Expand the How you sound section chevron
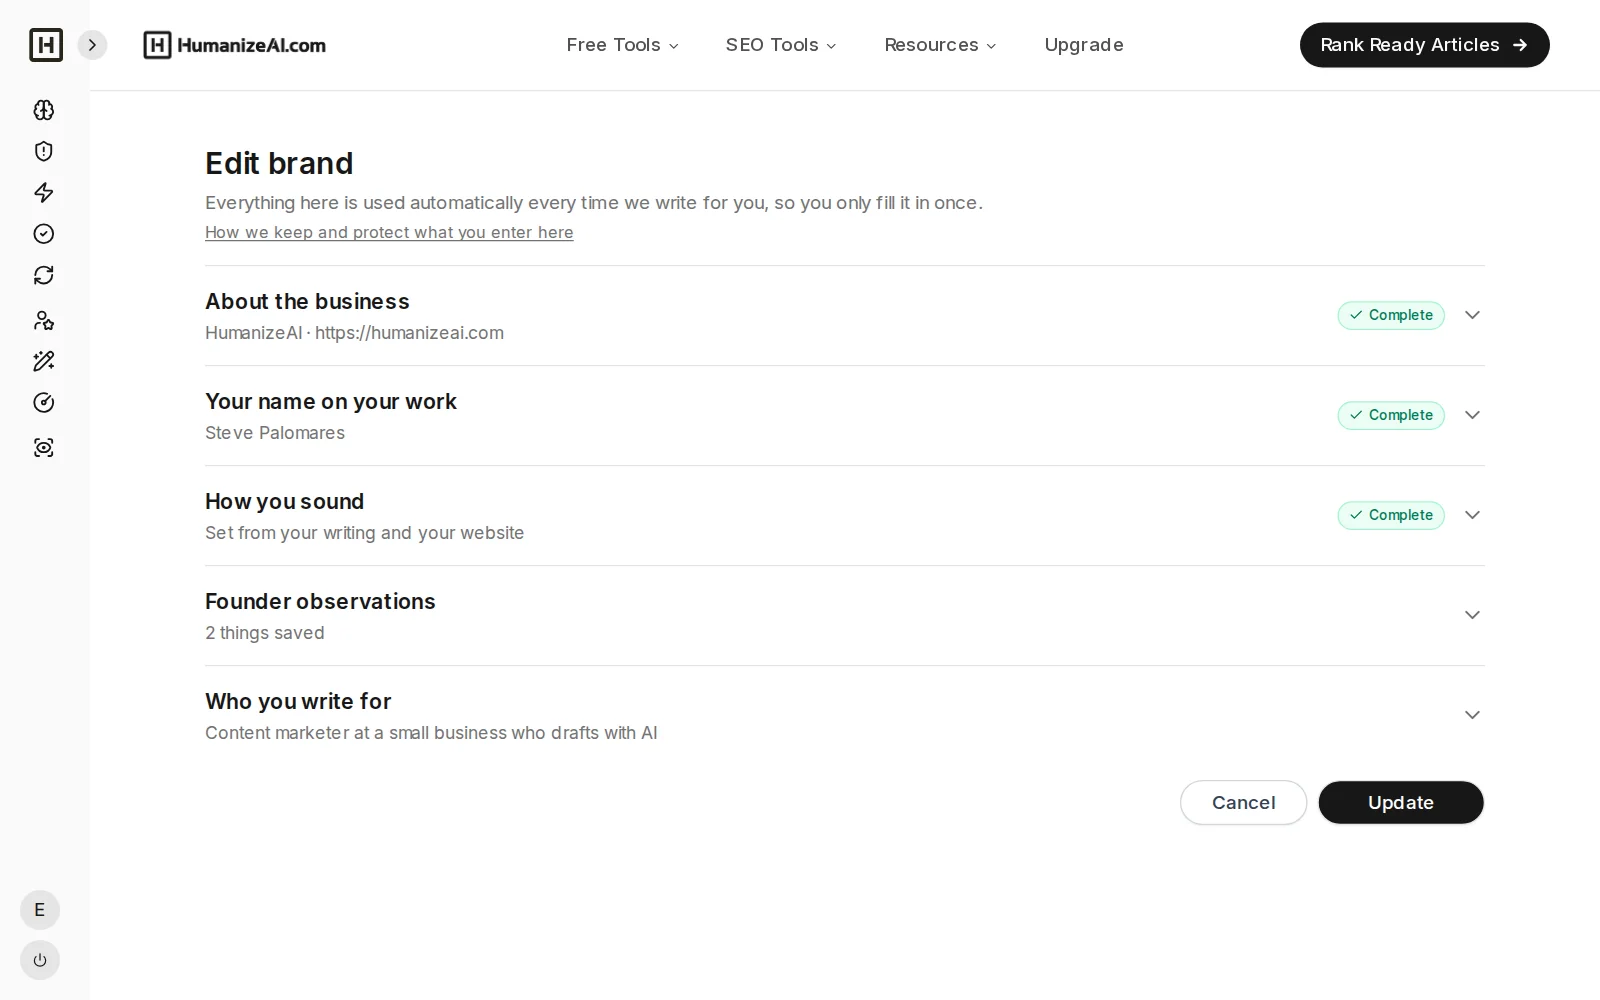1600x1000 pixels. (1472, 515)
